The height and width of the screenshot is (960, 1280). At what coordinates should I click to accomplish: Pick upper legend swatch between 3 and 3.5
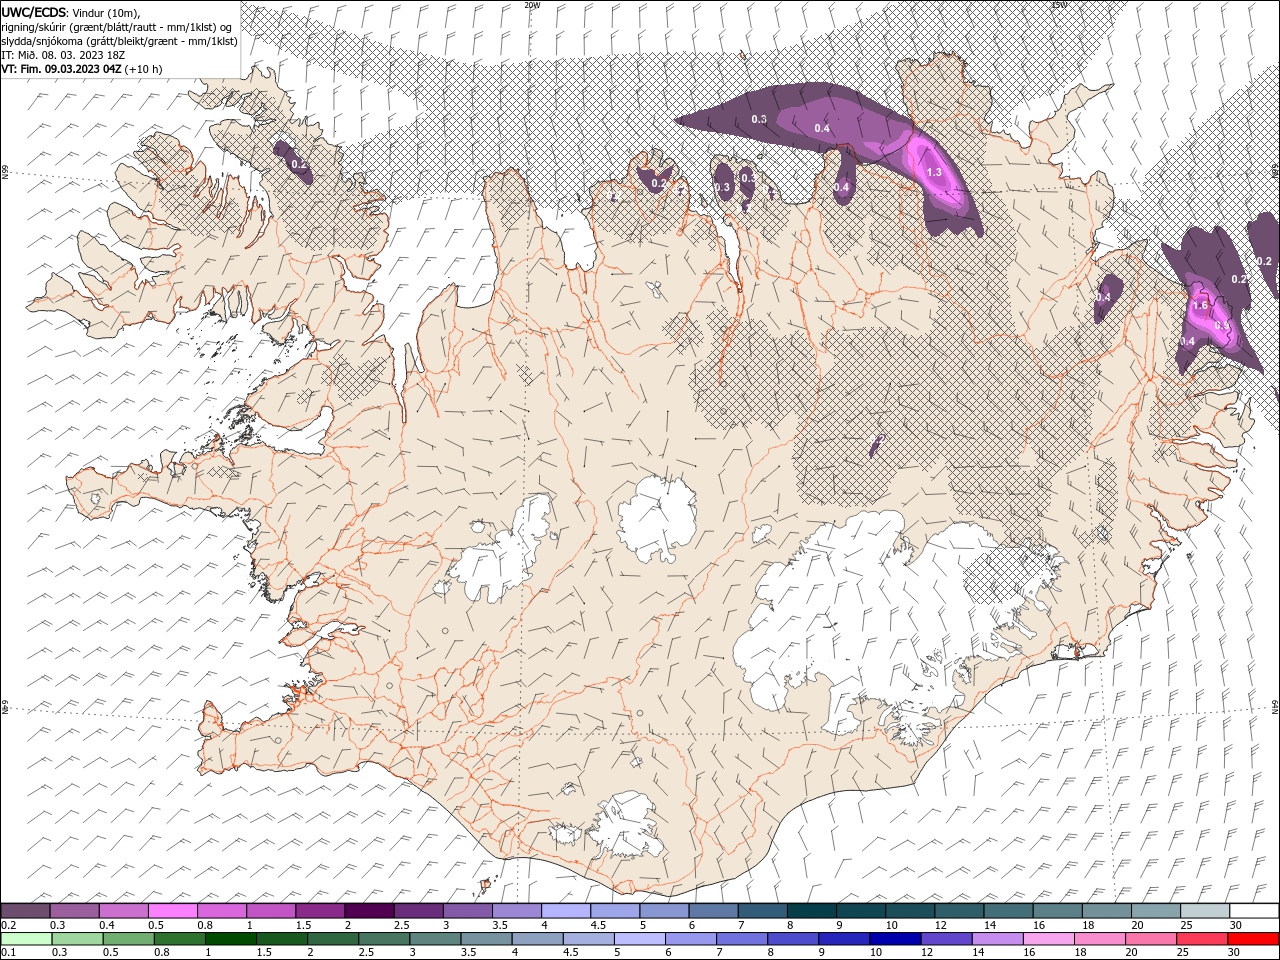tap(467, 911)
